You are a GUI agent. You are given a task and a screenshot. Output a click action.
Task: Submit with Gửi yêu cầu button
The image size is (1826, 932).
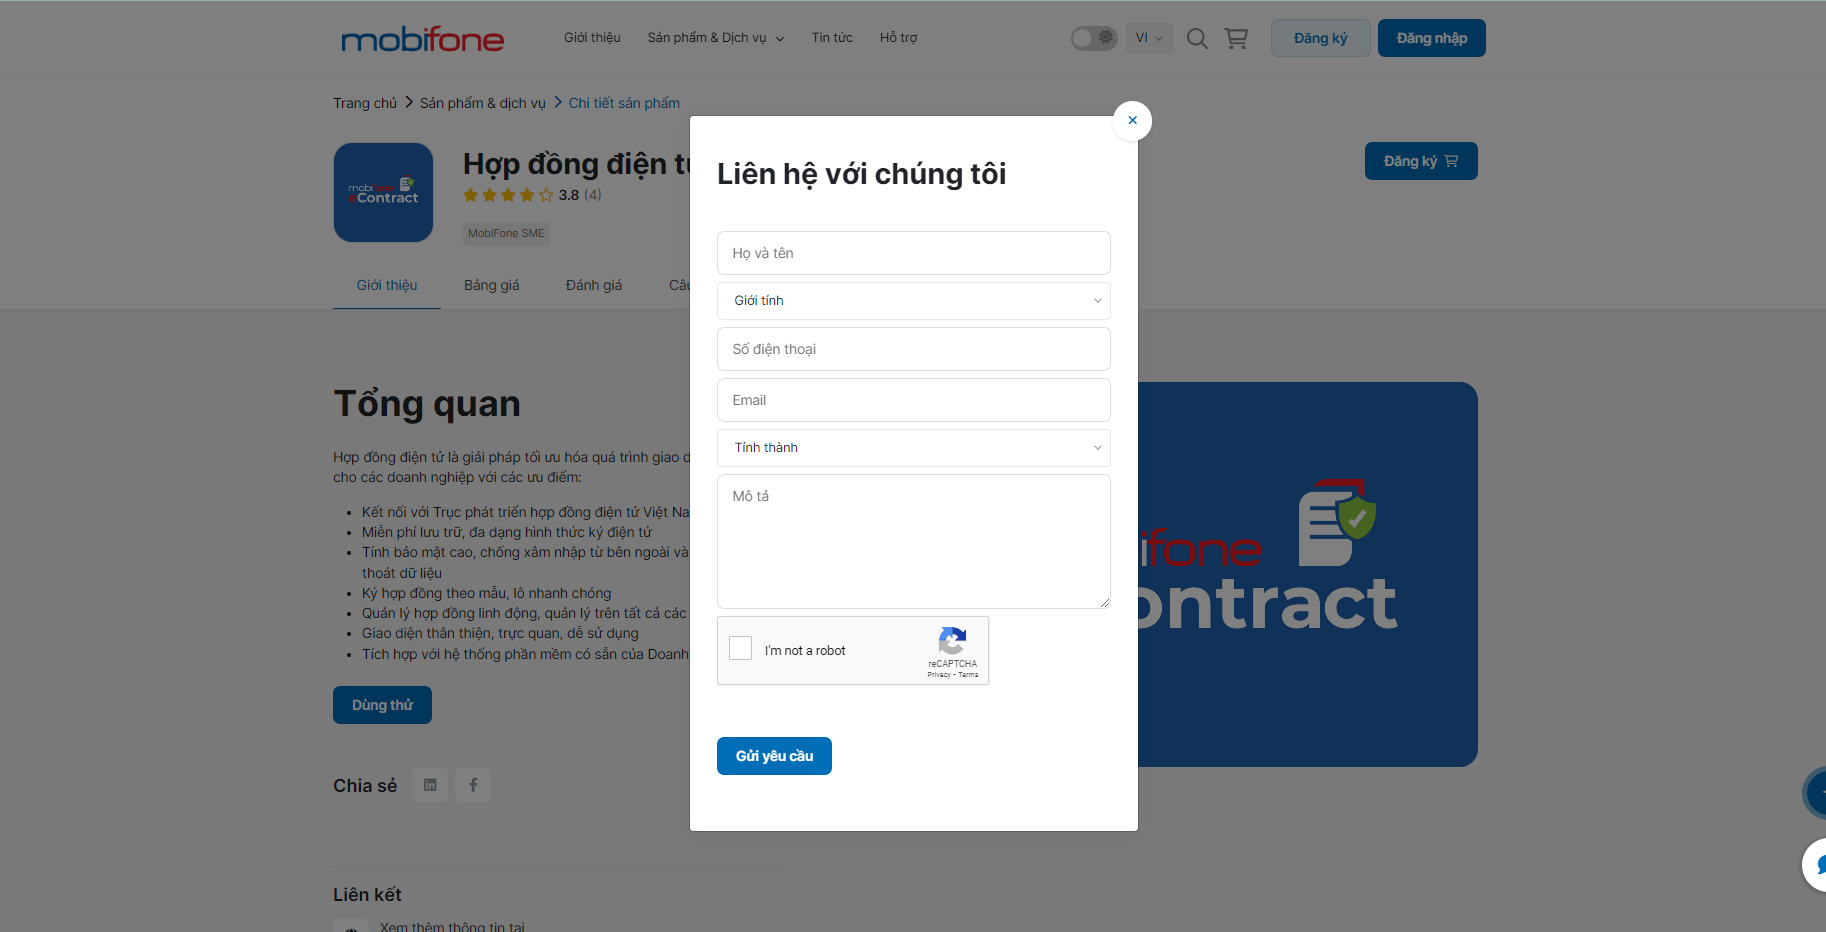pos(774,756)
